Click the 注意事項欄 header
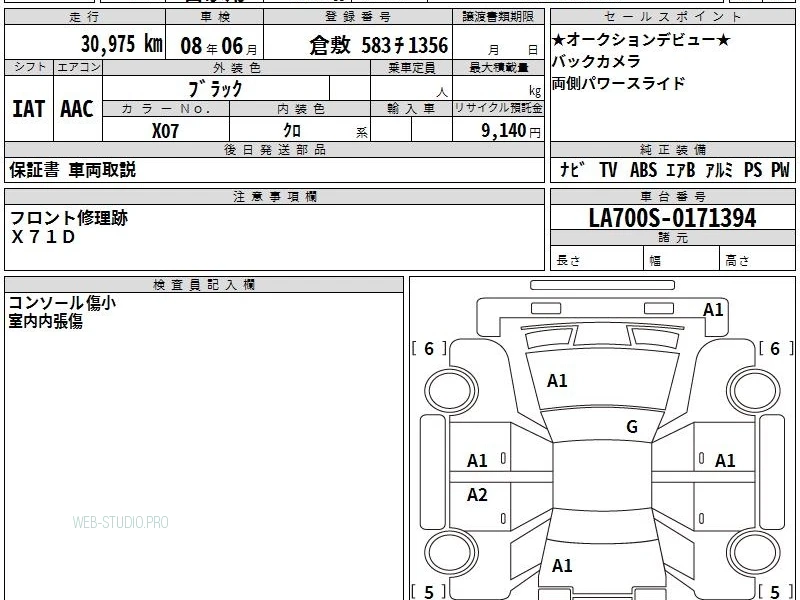800x600 pixels. [274, 196]
